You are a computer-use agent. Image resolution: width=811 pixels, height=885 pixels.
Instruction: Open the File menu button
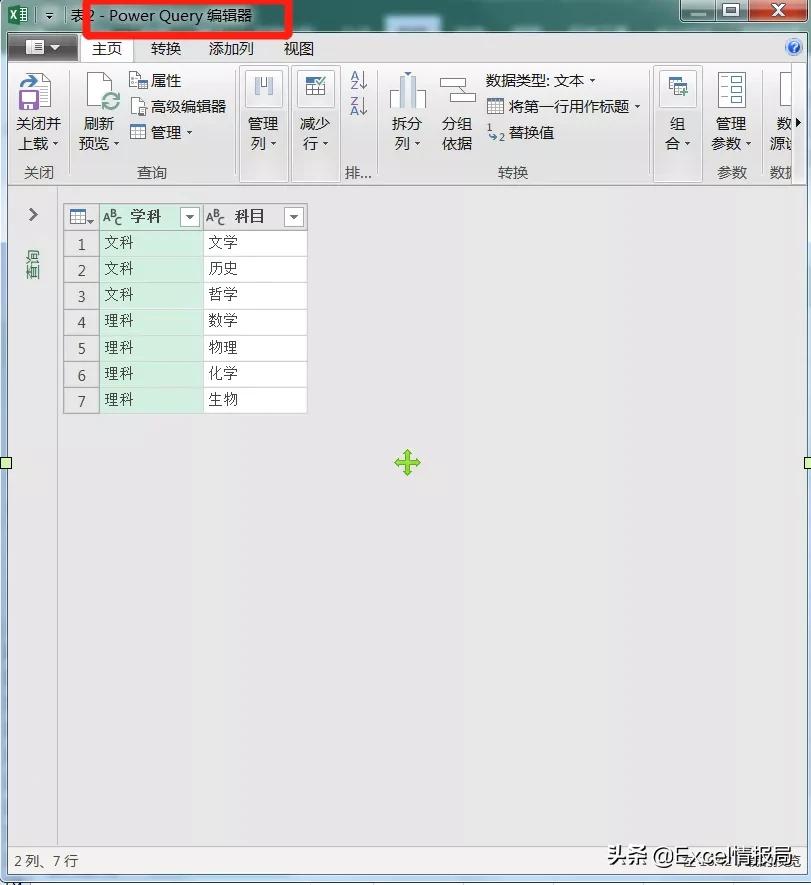tap(43, 47)
